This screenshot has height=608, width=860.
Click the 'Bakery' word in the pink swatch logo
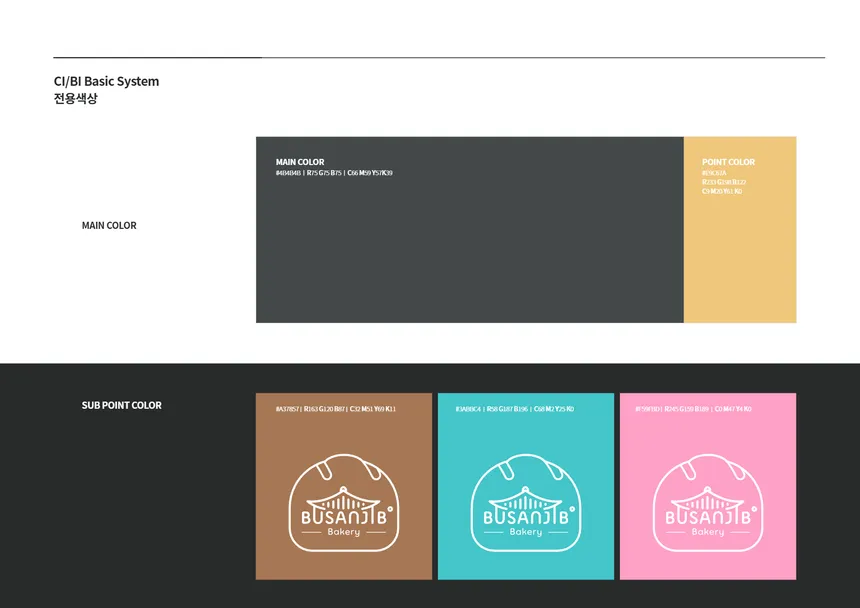pos(708,532)
